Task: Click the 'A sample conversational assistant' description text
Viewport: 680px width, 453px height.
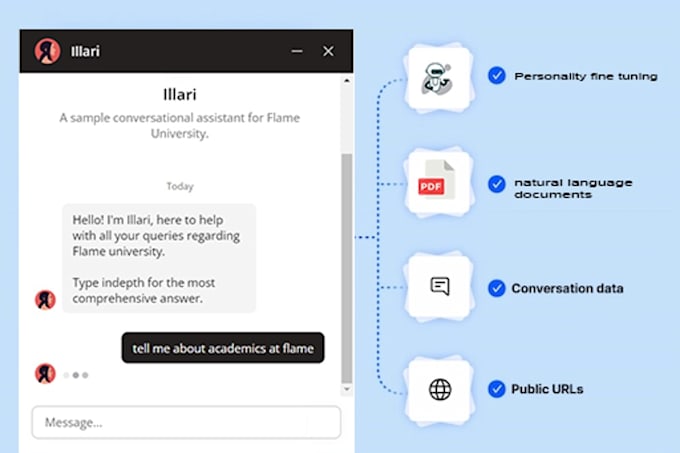Action: pyautogui.click(x=180, y=126)
